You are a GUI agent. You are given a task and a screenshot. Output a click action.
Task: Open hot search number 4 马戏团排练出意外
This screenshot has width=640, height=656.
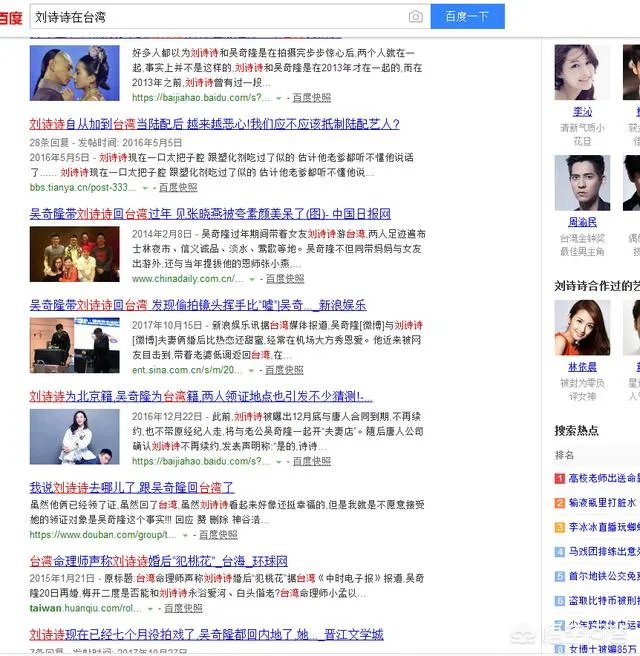tap(604, 551)
